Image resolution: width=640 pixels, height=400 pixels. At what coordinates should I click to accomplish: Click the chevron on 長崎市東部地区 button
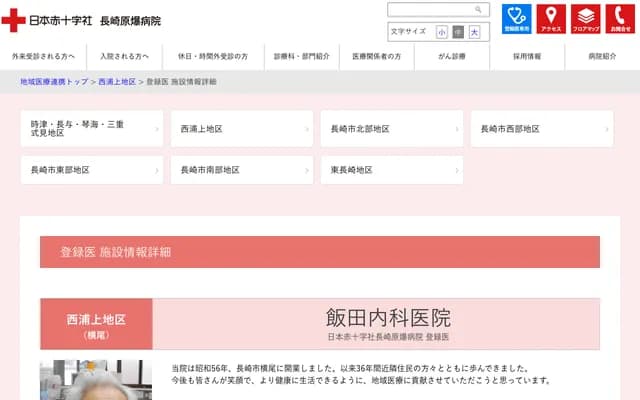tap(157, 171)
